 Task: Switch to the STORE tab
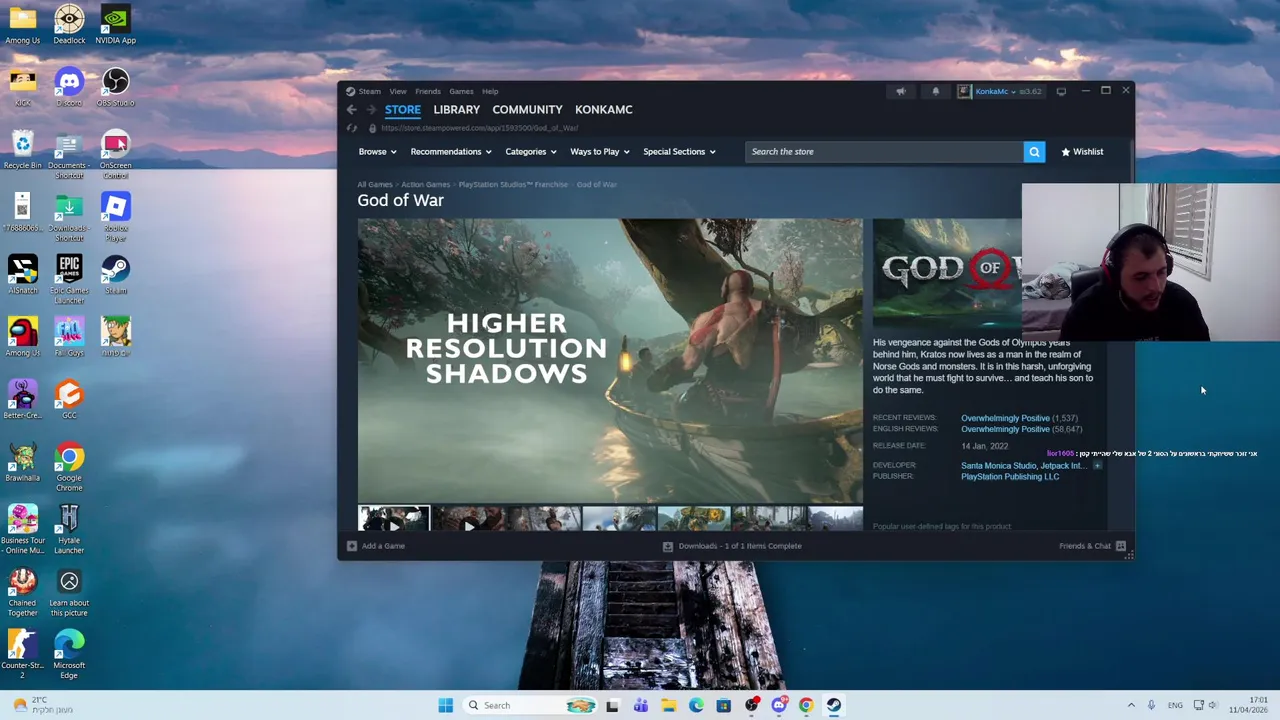[x=403, y=110]
